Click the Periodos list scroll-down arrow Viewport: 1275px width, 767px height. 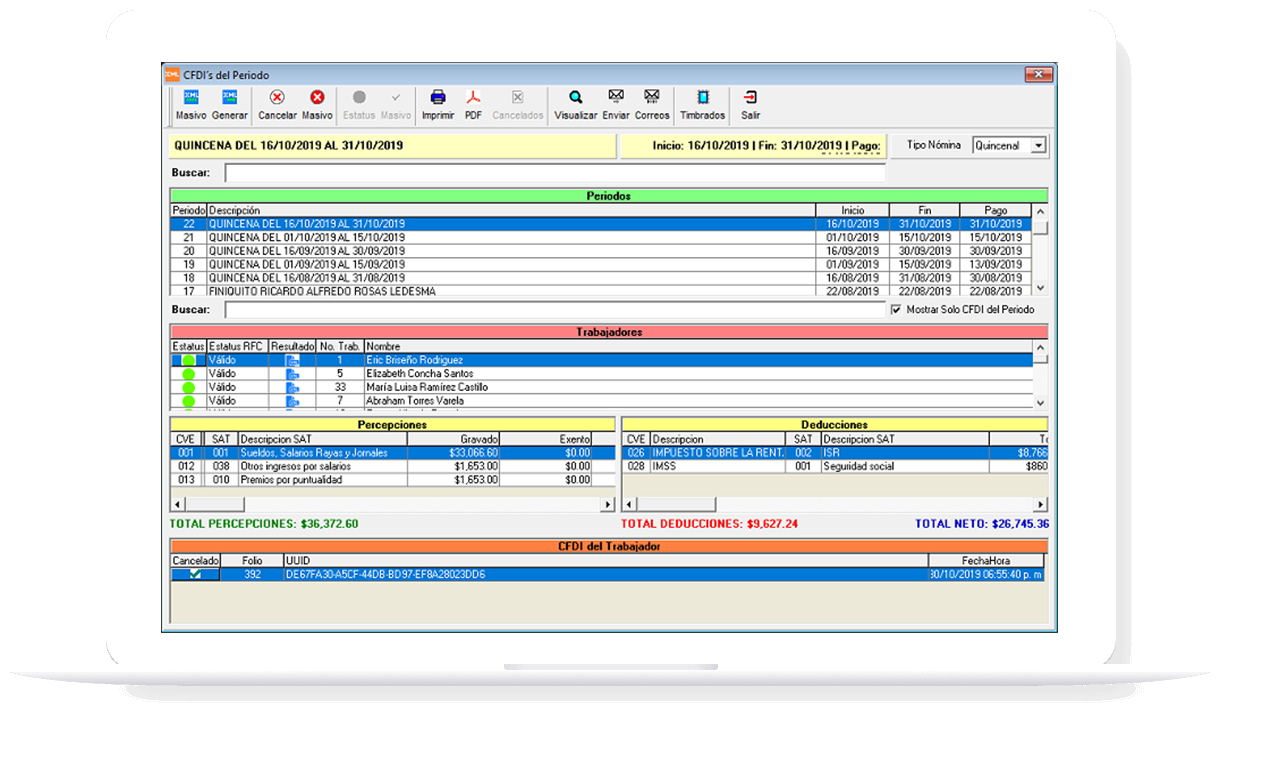point(1040,287)
